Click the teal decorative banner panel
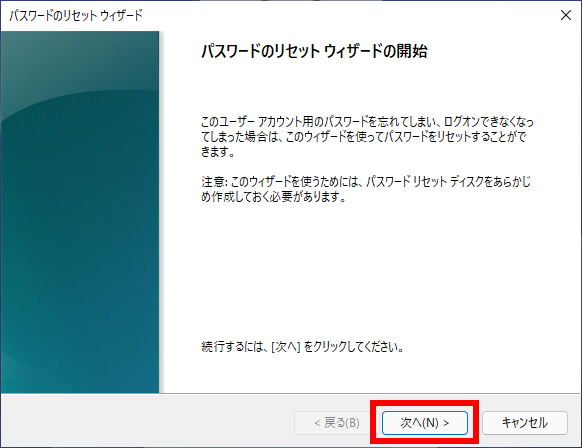 click(x=80, y=212)
